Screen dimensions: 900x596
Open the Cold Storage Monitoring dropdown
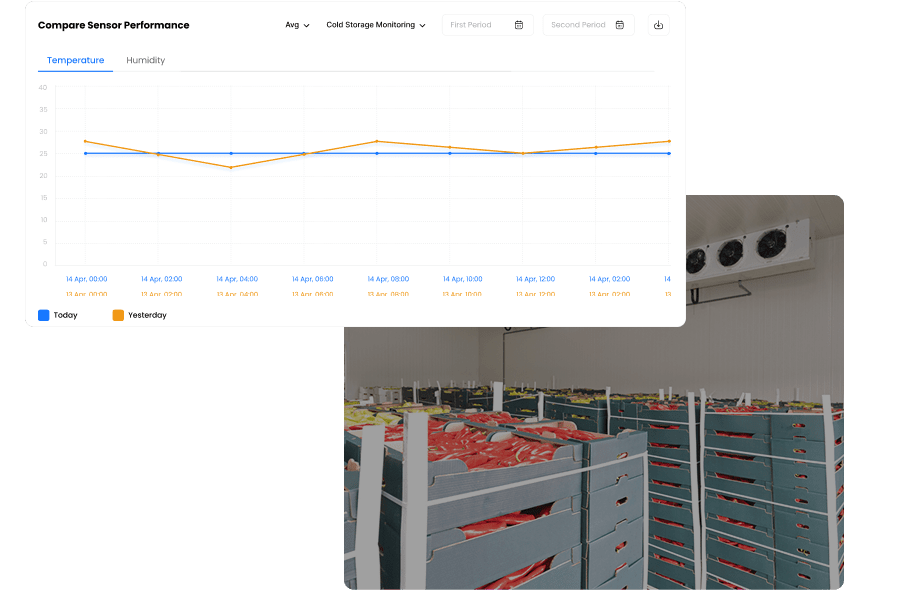click(x=376, y=25)
